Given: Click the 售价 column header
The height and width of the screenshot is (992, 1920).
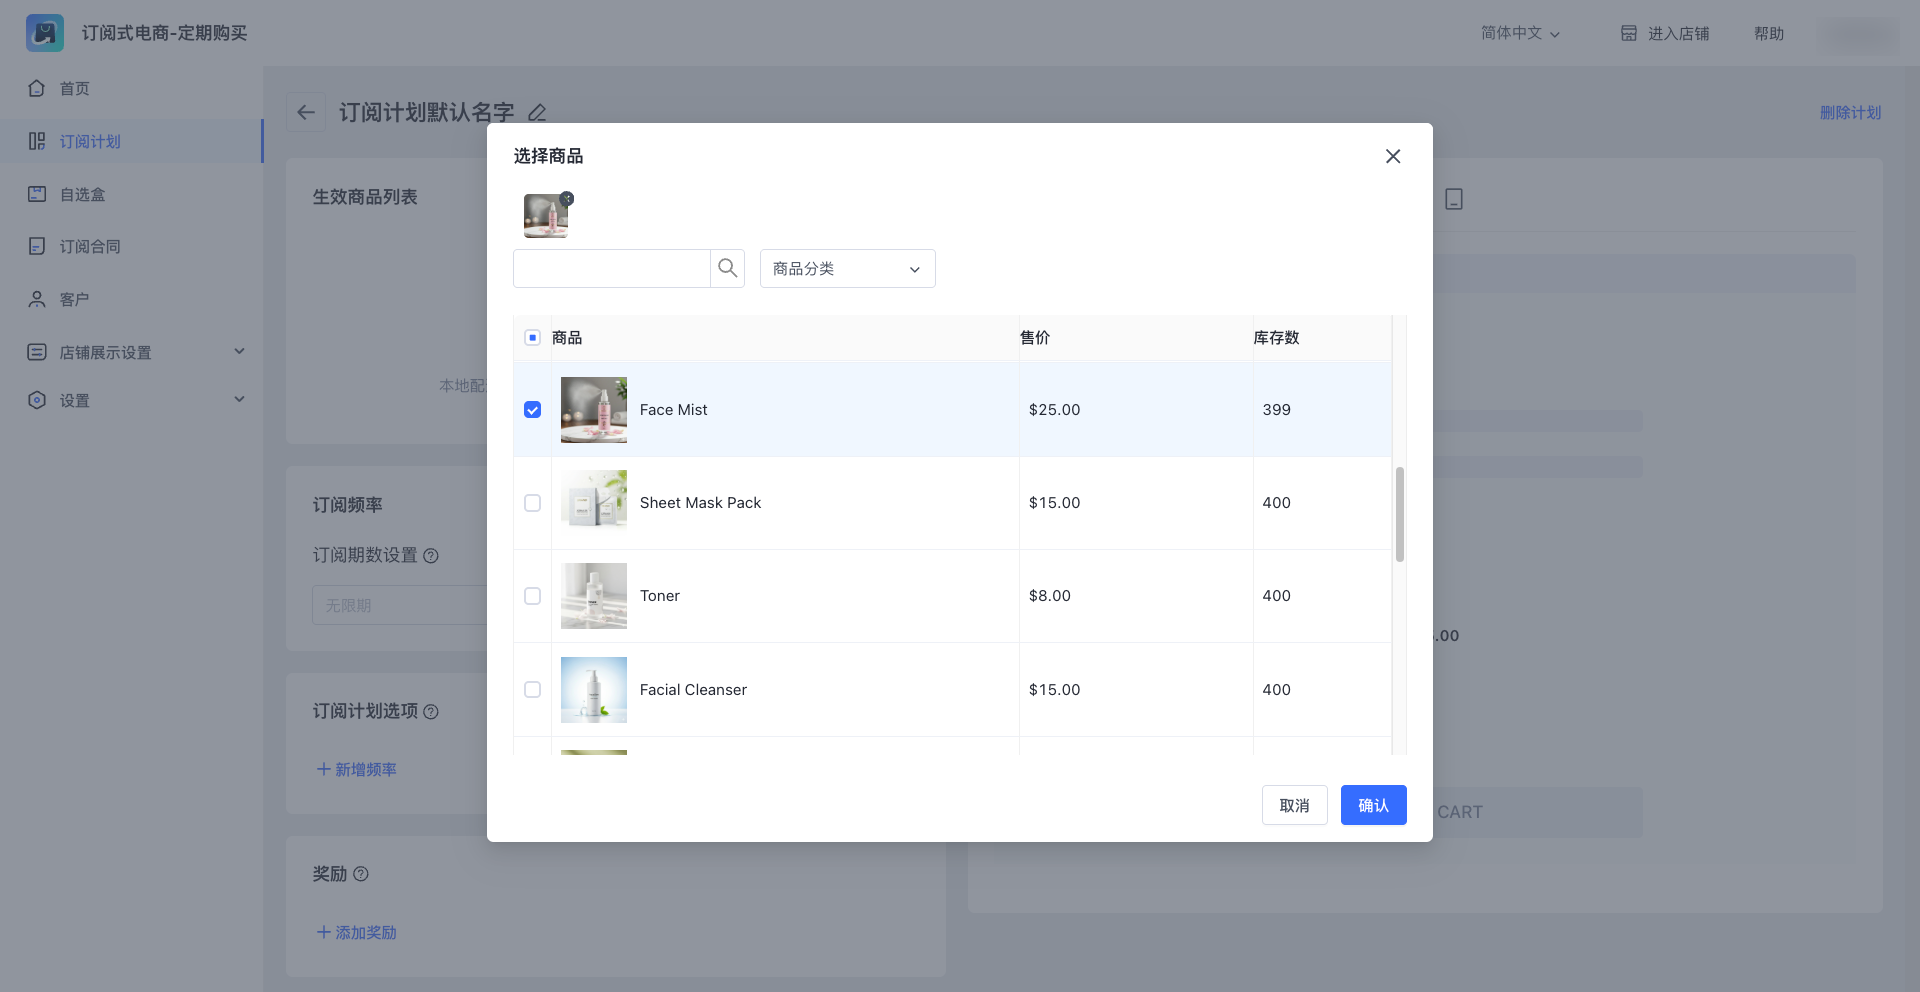Looking at the screenshot, I should pyautogui.click(x=1035, y=338).
